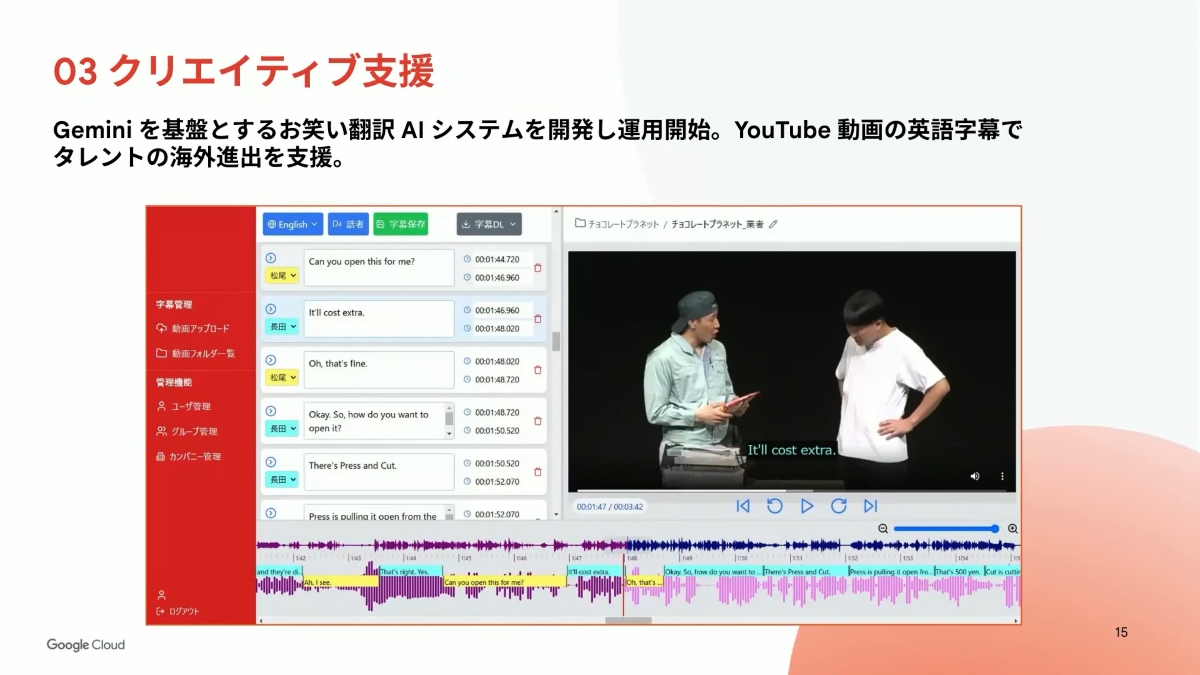Click the subtitle list vertical scrollbar thumb
1200x675 pixels.
click(556, 342)
